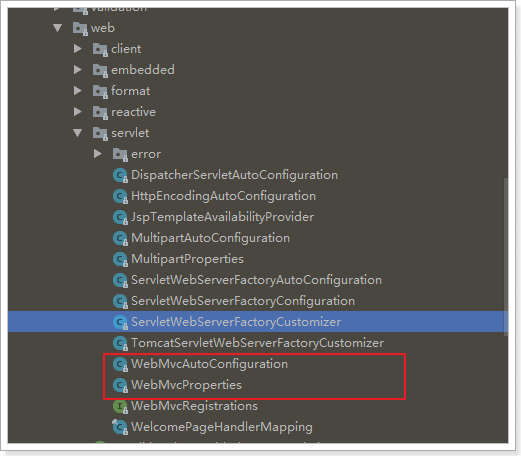Click the DispatcherServletAutoConfiguration class icon

coord(120,175)
